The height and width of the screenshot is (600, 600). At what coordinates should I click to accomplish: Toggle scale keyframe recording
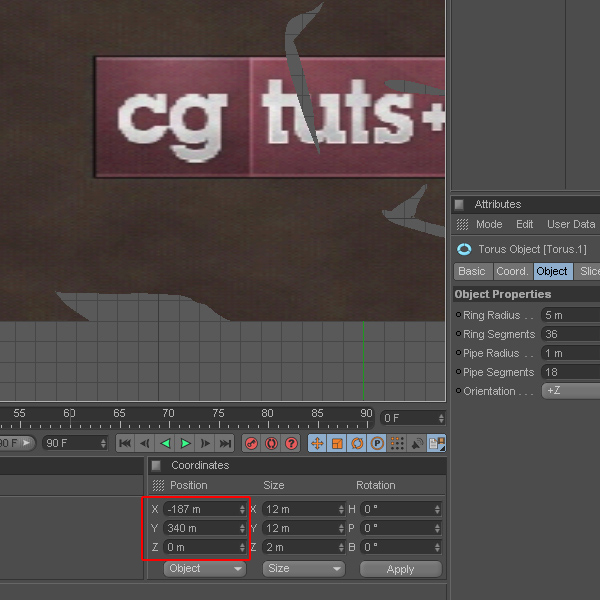pyautogui.click(x=337, y=443)
